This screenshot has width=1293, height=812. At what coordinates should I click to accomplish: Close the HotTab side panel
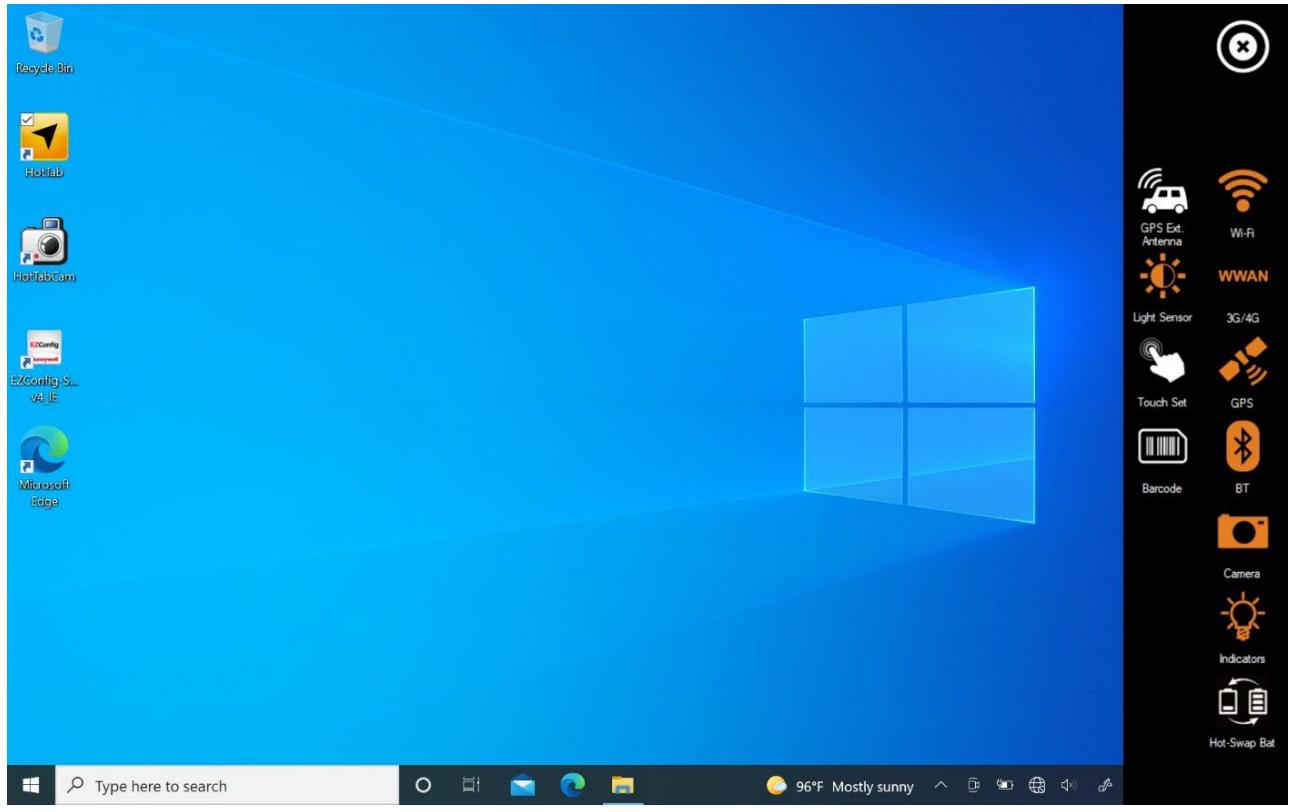pyautogui.click(x=1243, y=49)
